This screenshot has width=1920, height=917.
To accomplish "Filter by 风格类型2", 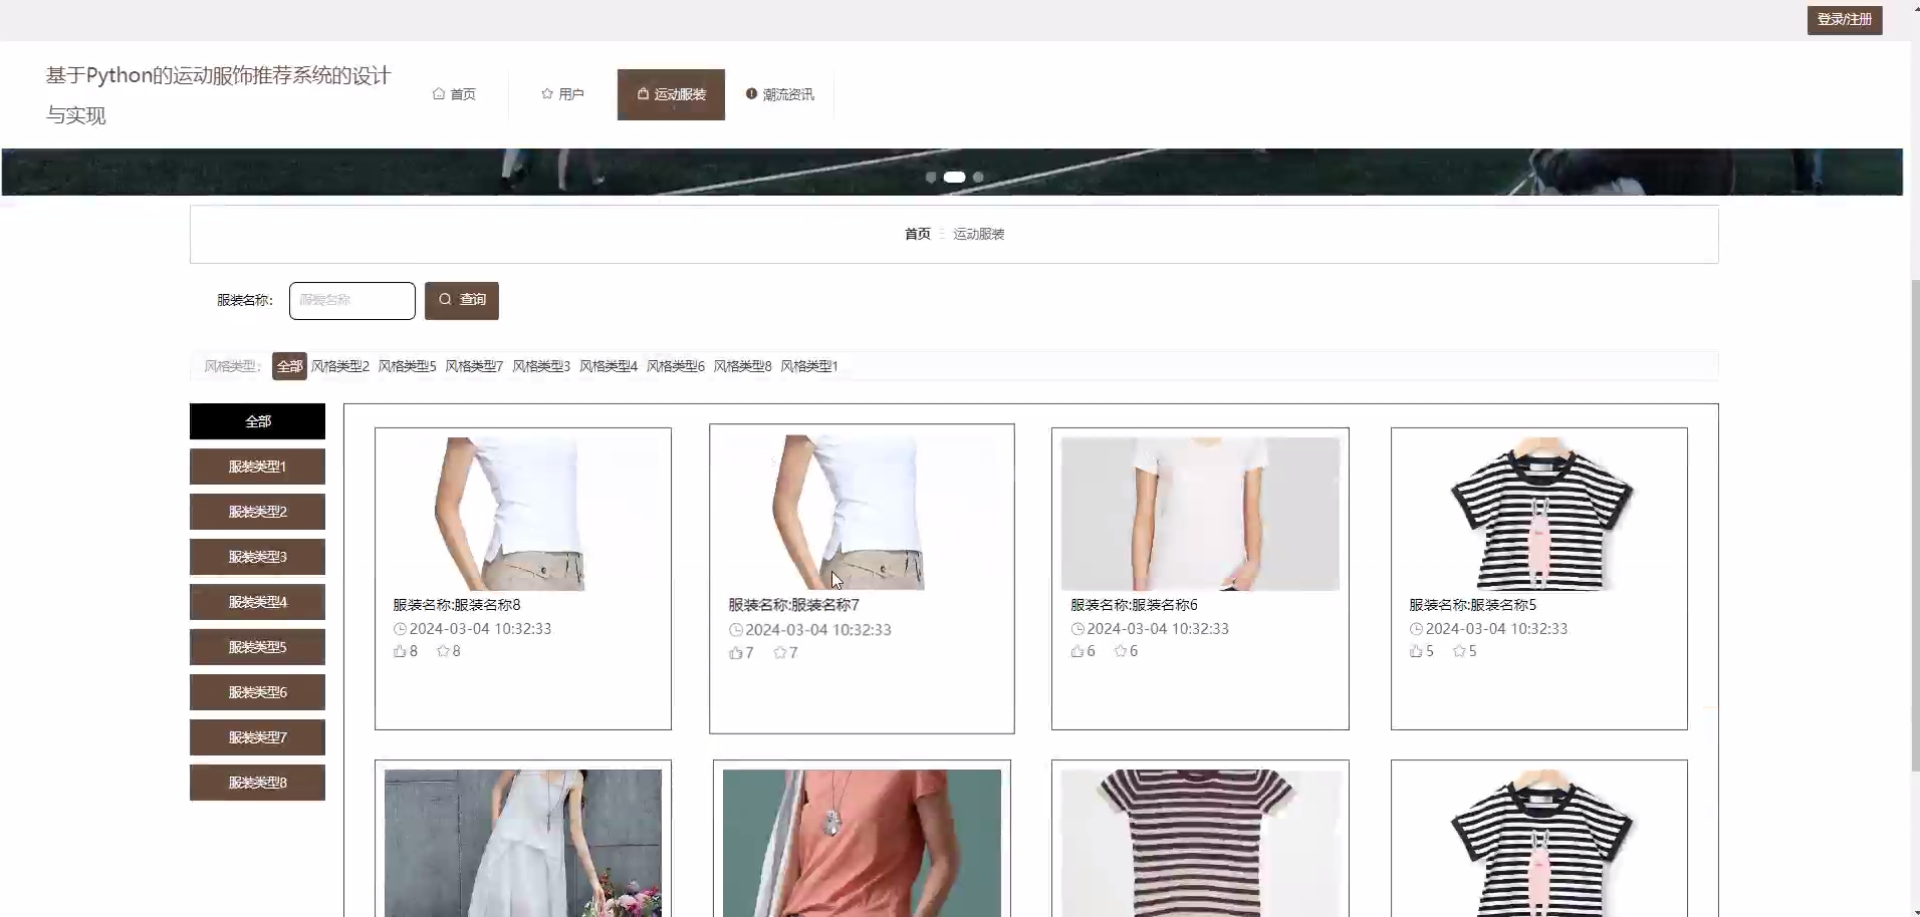I will [340, 366].
